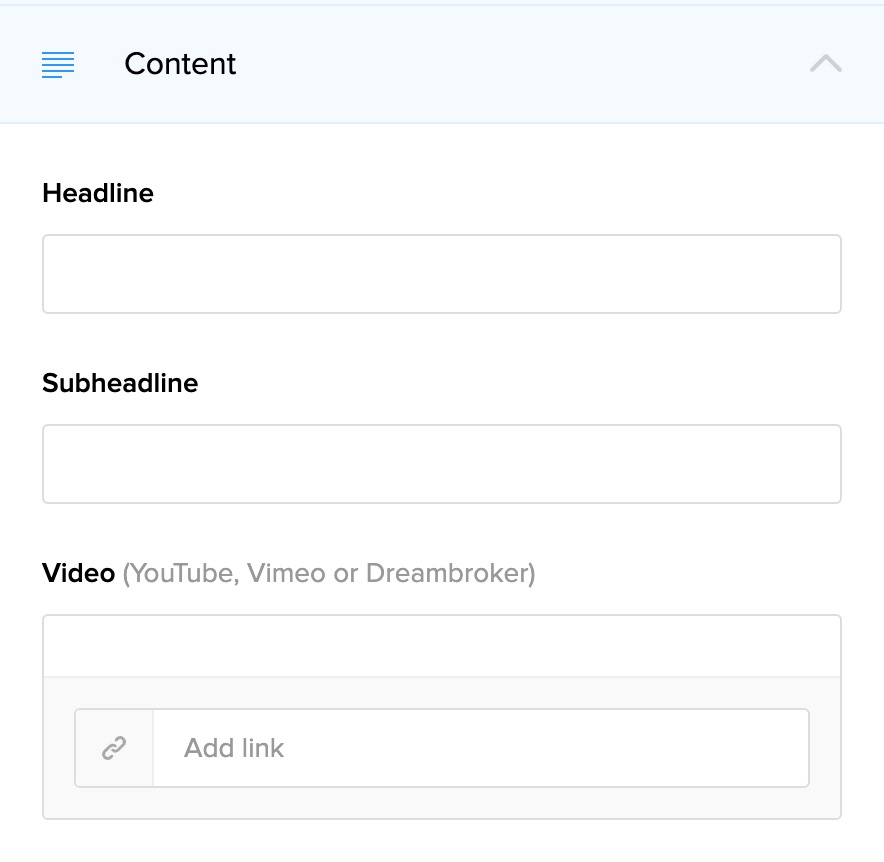This screenshot has width=884, height=862.
Task: Click the word 'or' in the video hint
Action: click(x=345, y=573)
